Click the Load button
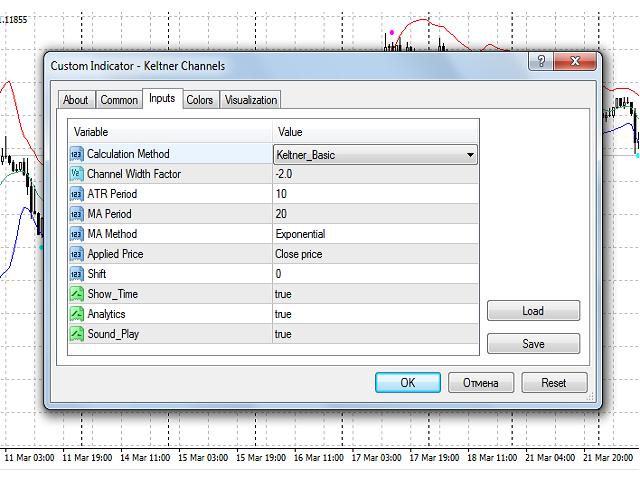The image size is (640, 480). (x=533, y=311)
